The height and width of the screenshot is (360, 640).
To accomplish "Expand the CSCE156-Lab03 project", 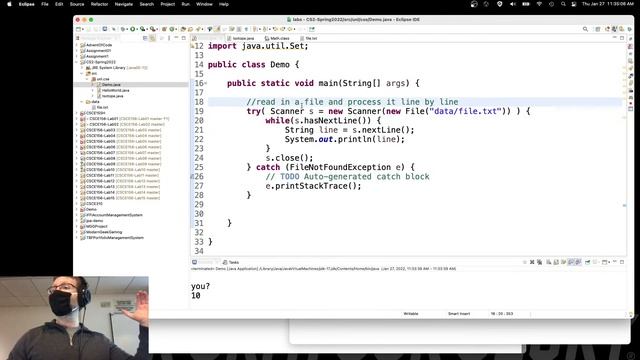I will [x=77, y=130].
